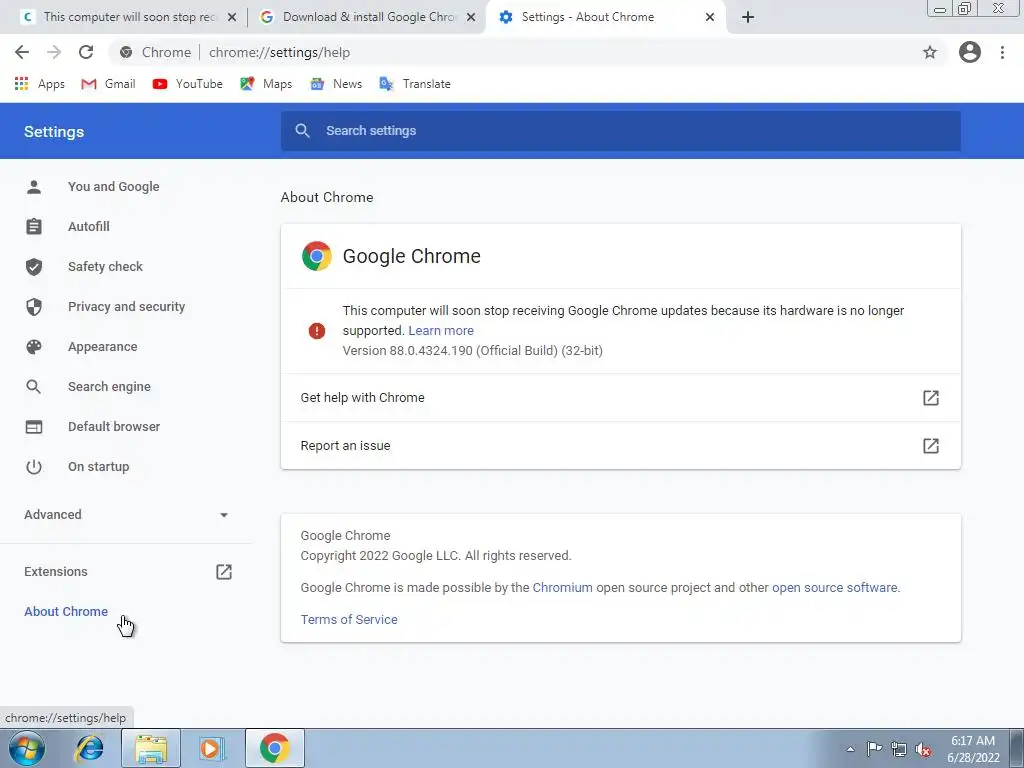The image size is (1024, 768).
Task: Show hidden tray icons arrow
Action: click(850, 749)
